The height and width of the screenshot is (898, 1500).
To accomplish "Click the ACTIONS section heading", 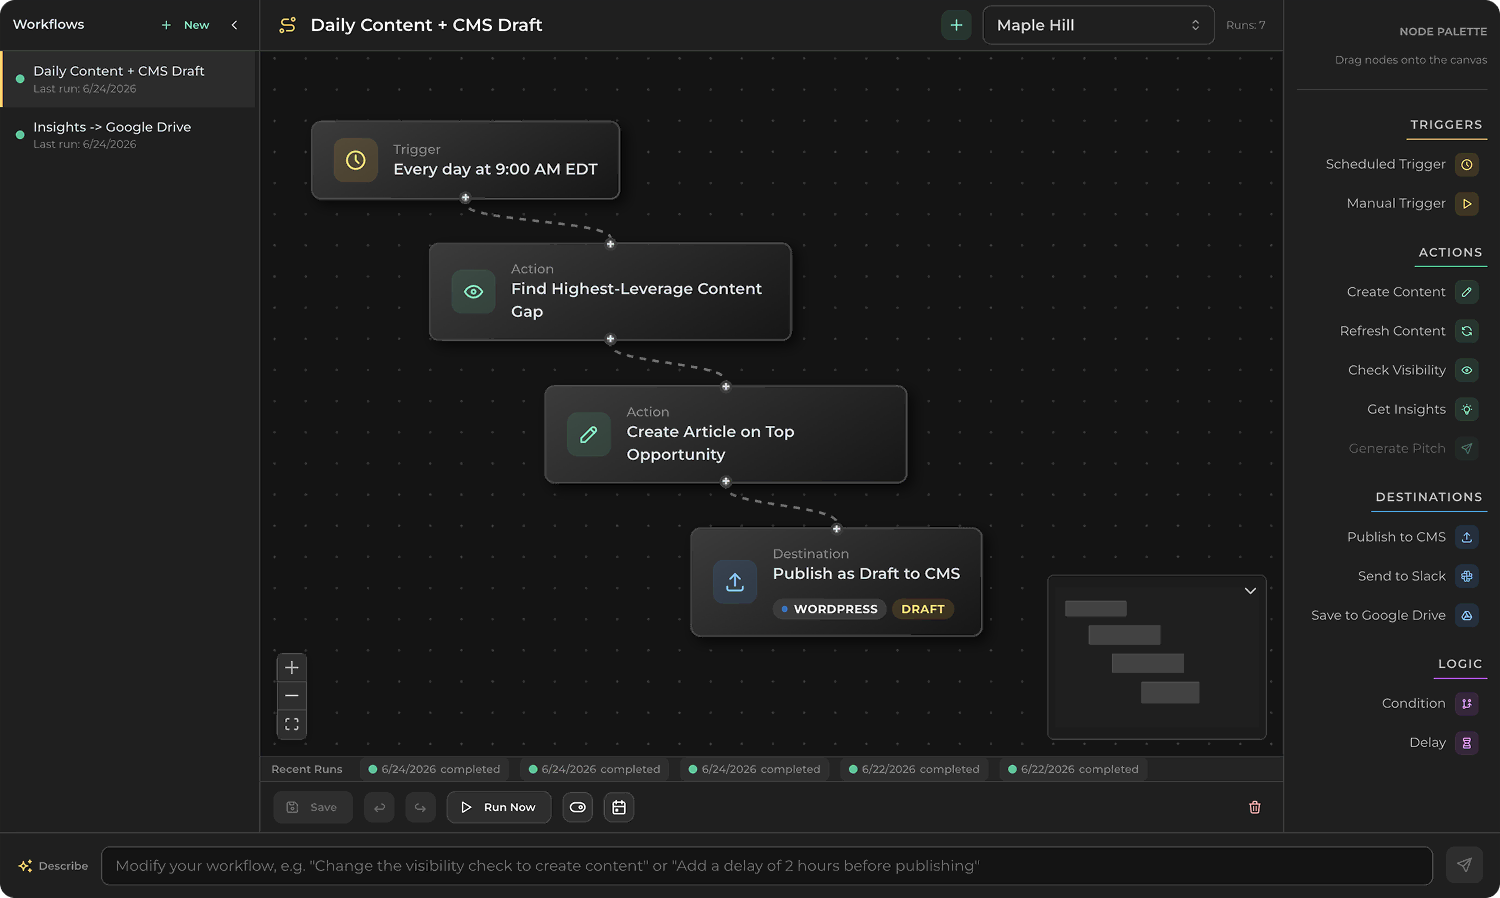I will [x=1450, y=253].
